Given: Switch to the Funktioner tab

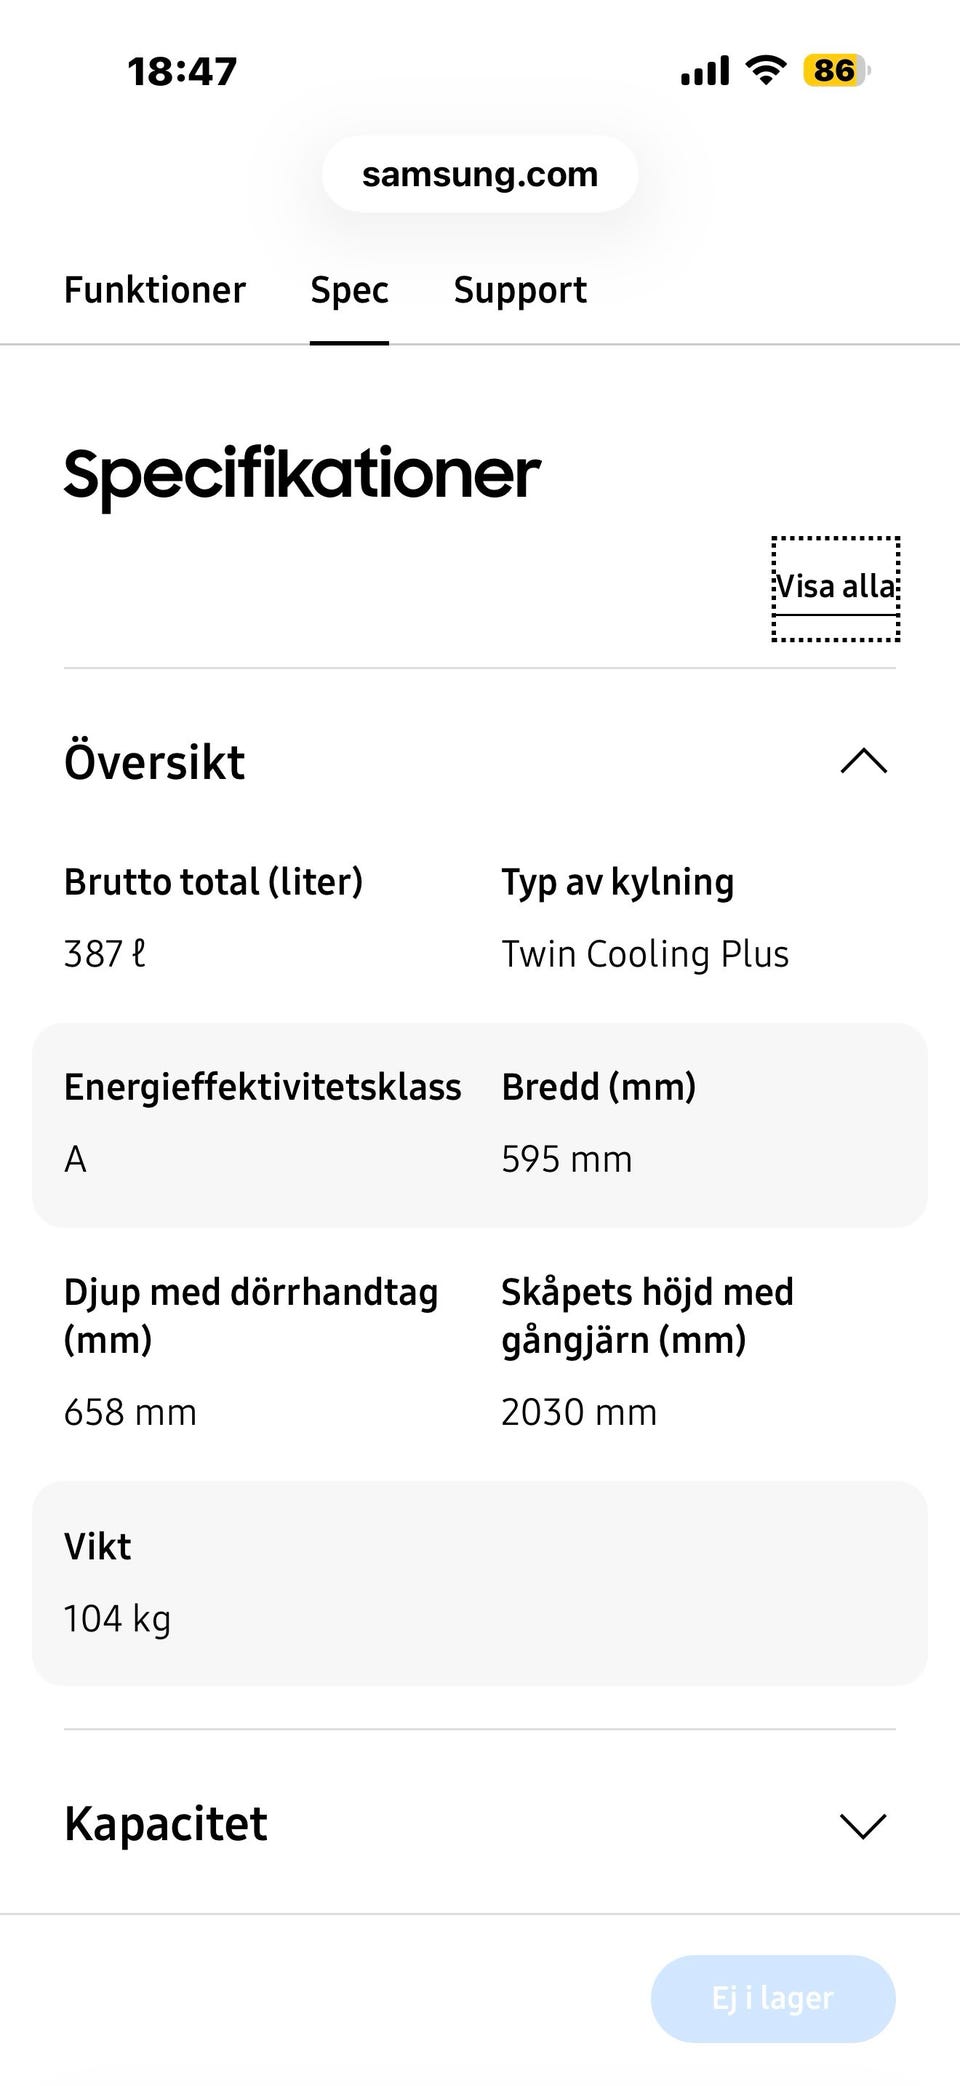Looking at the screenshot, I should (x=155, y=290).
